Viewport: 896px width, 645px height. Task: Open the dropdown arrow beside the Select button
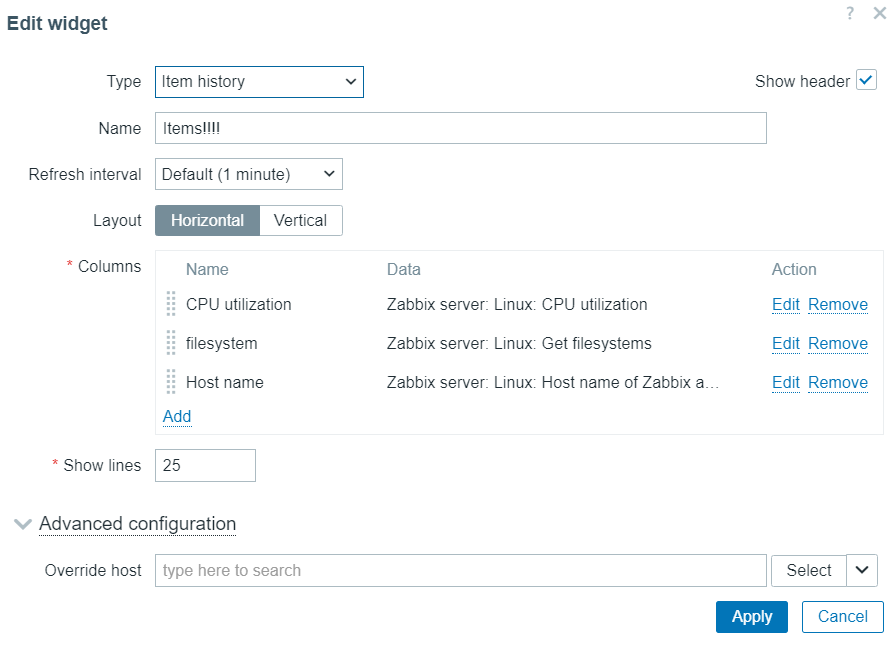pos(862,570)
